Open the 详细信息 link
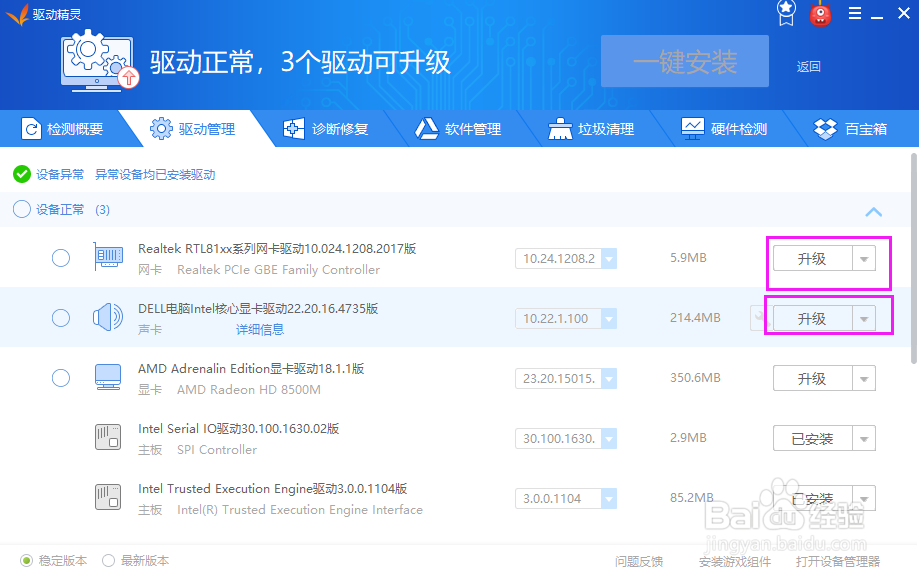Image resolution: width=919 pixels, height=576 pixels. coord(260,329)
